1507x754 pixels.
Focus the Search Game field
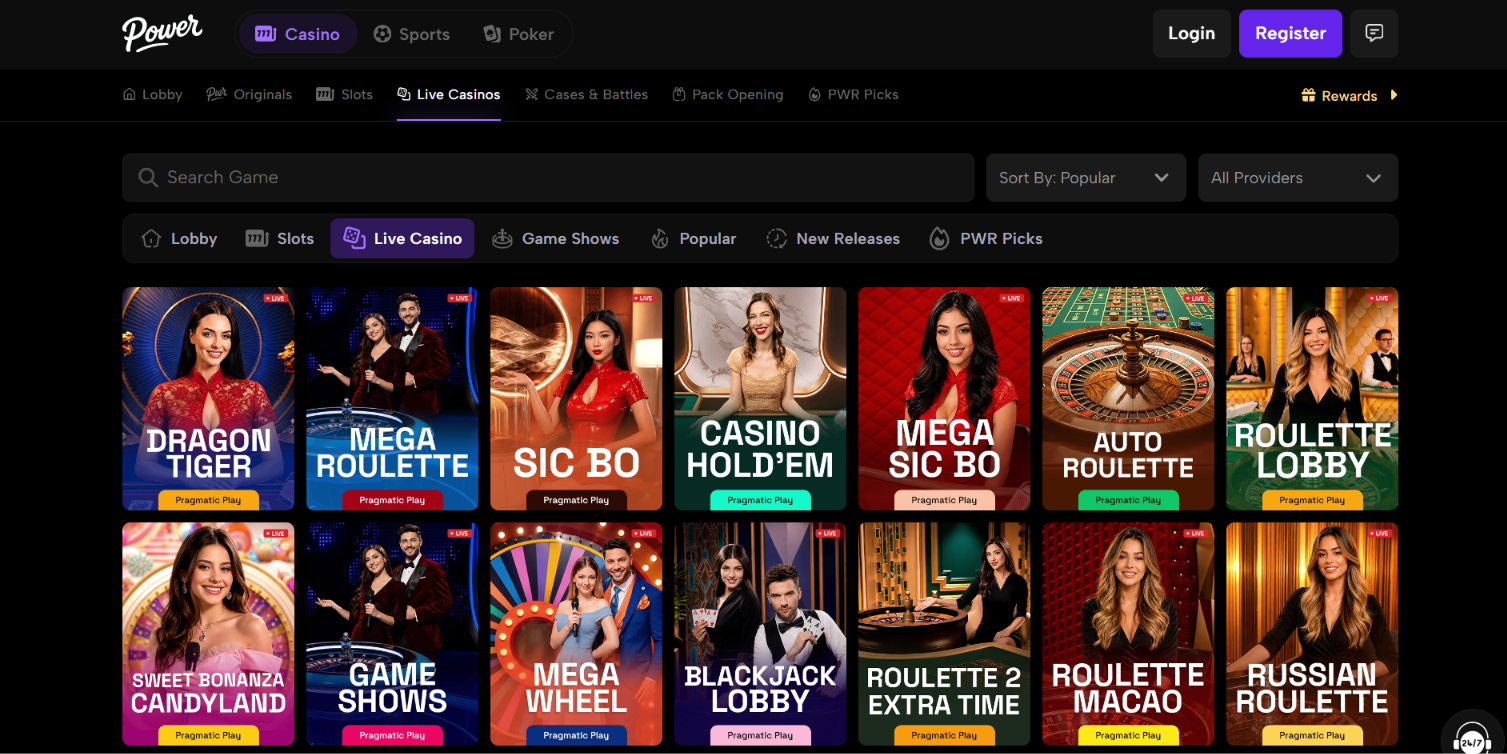[548, 177]
